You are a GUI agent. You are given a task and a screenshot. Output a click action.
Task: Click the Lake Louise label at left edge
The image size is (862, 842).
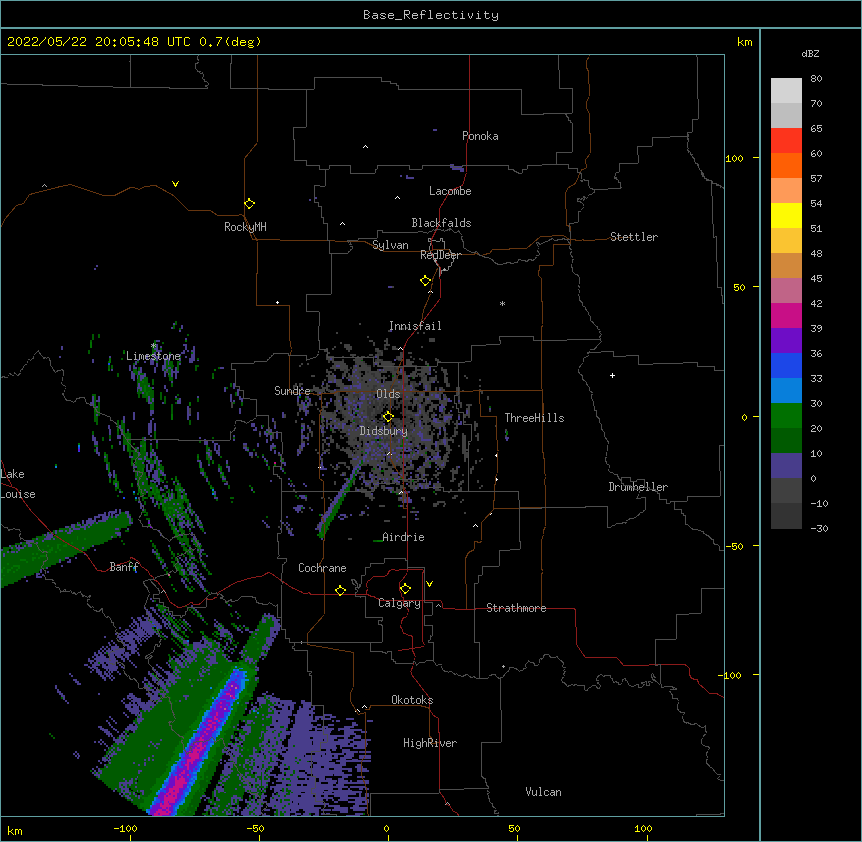(18, 484)
